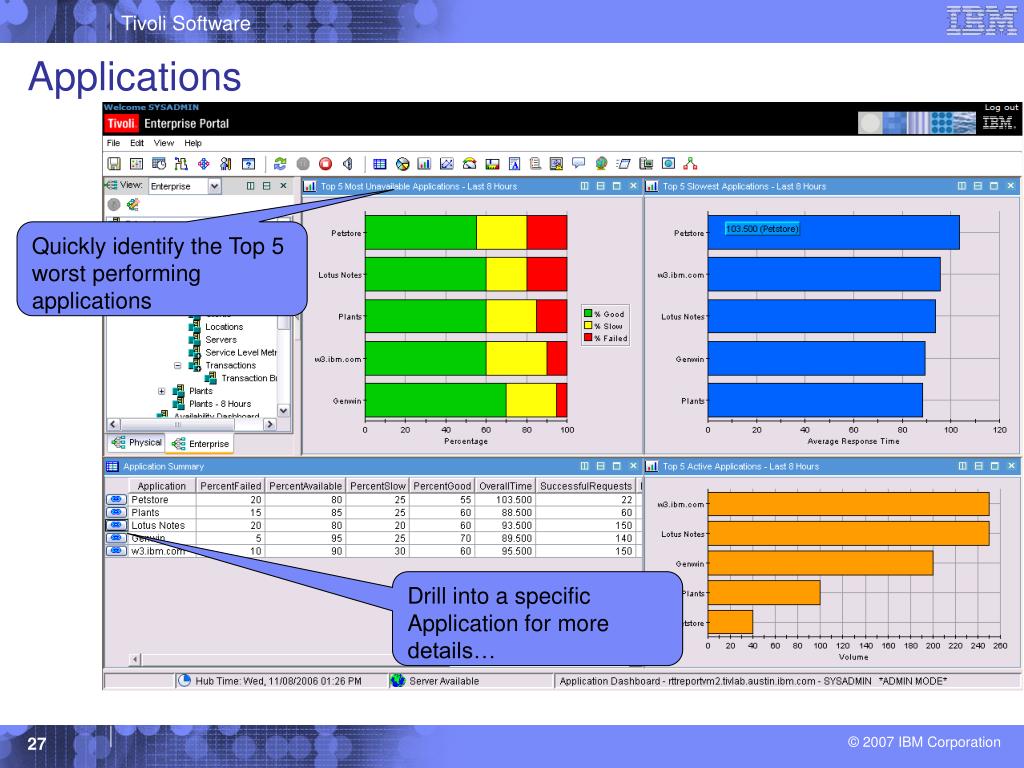Screen dimensions: 1024x768
Task: Switch to the Enterprise navigator tab
Action: click(200, 443)
